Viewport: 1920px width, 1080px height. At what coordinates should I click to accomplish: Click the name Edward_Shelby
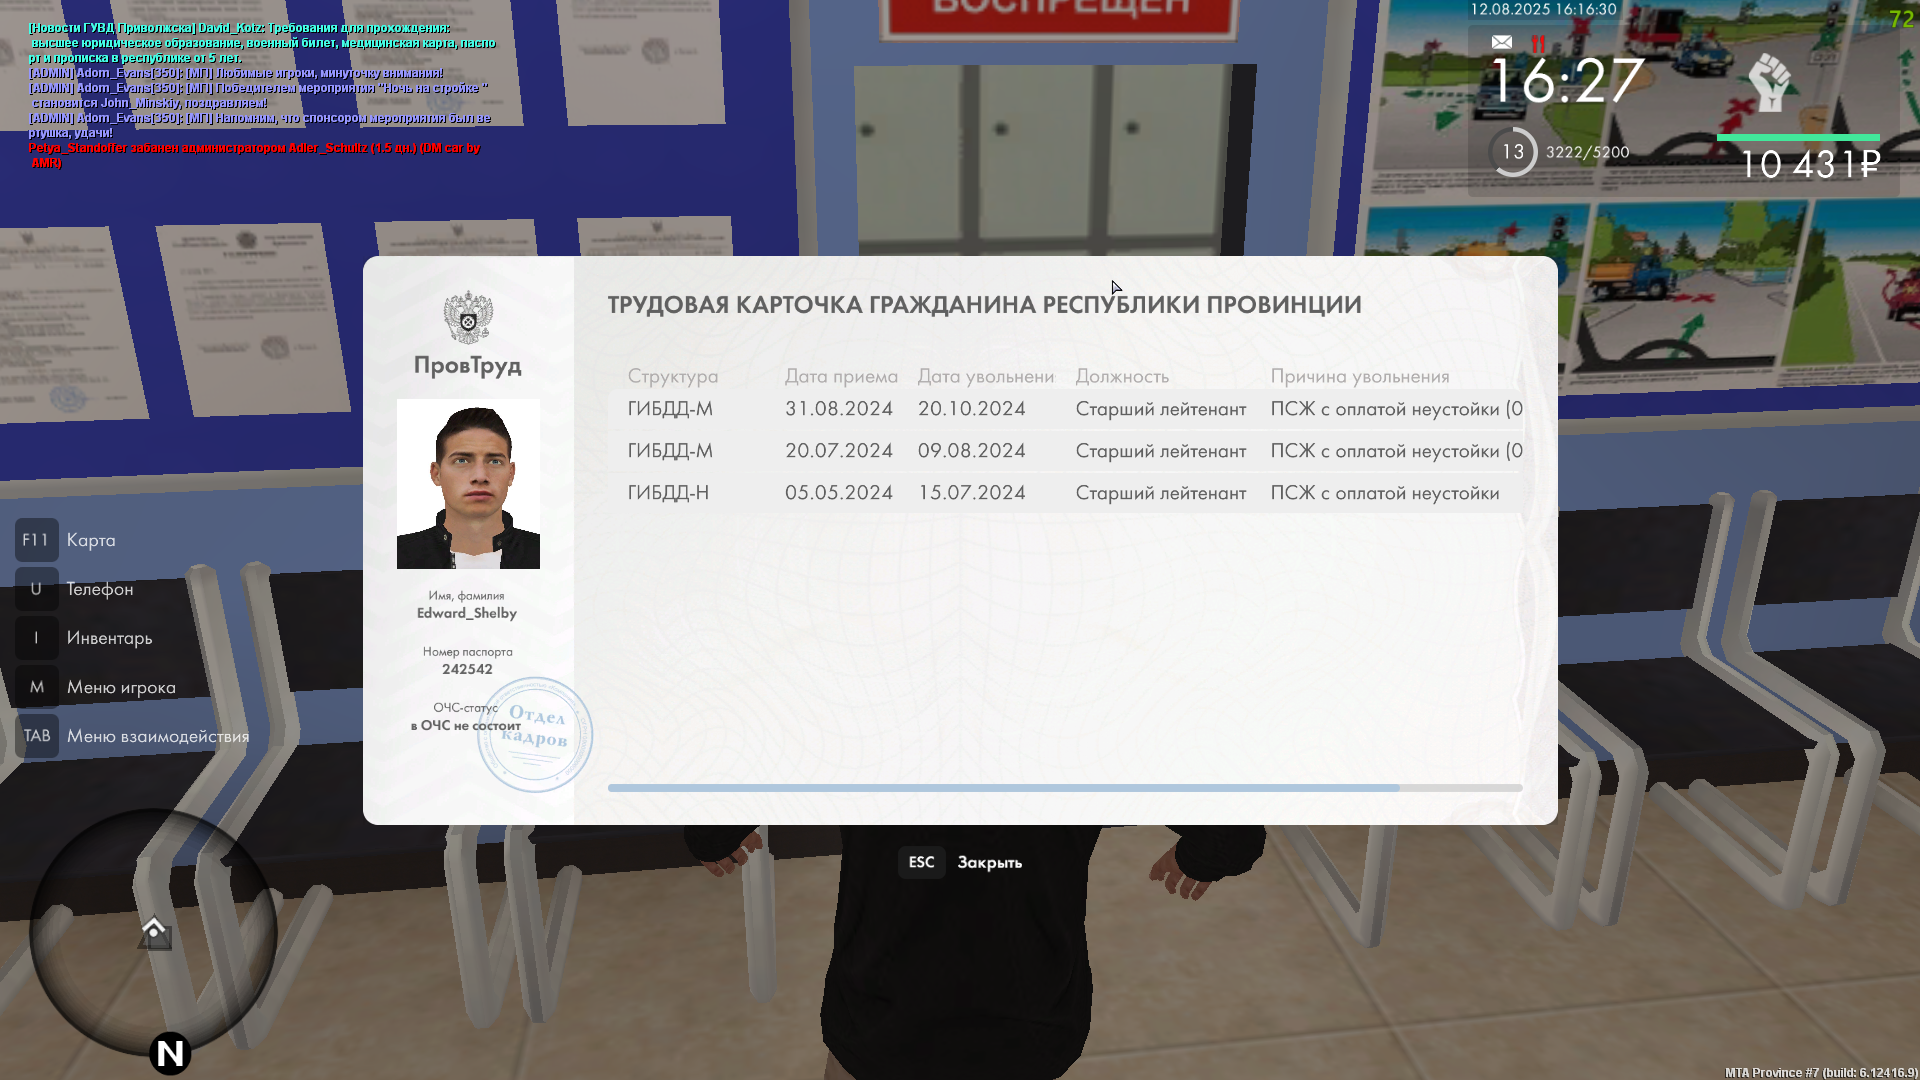click(467, 613)
